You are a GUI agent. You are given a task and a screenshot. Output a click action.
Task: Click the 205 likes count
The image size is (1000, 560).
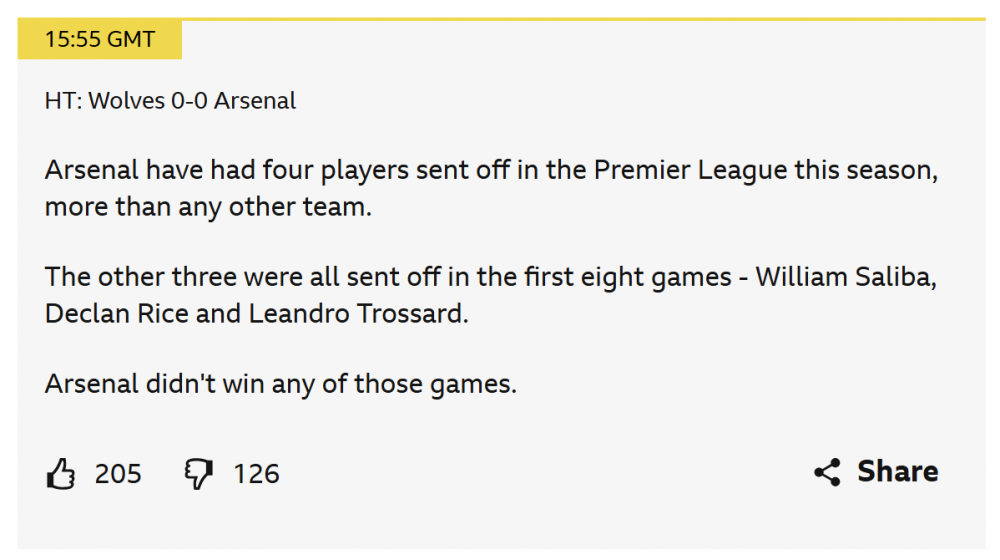tap(118, 473)
